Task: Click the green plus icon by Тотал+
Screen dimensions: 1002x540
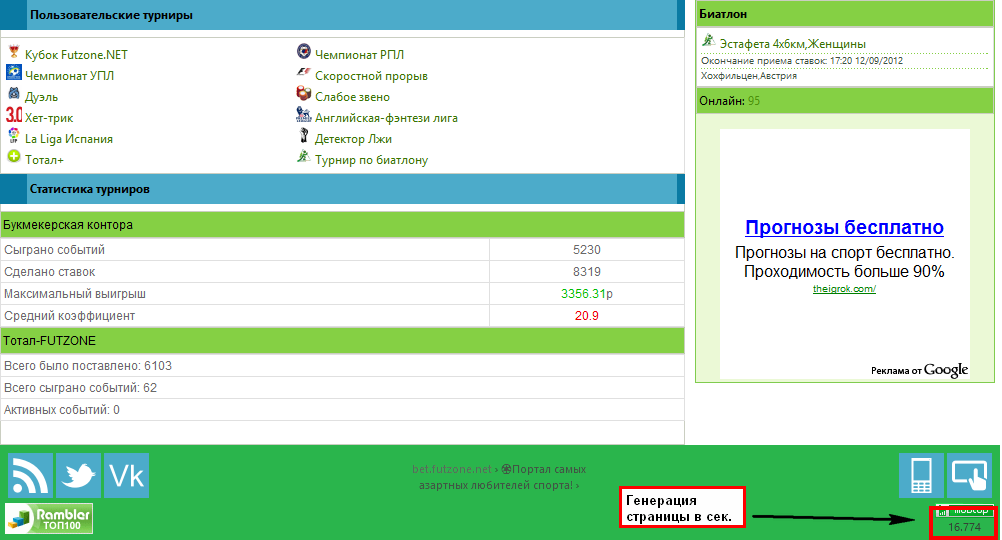Action: [13, 156]
